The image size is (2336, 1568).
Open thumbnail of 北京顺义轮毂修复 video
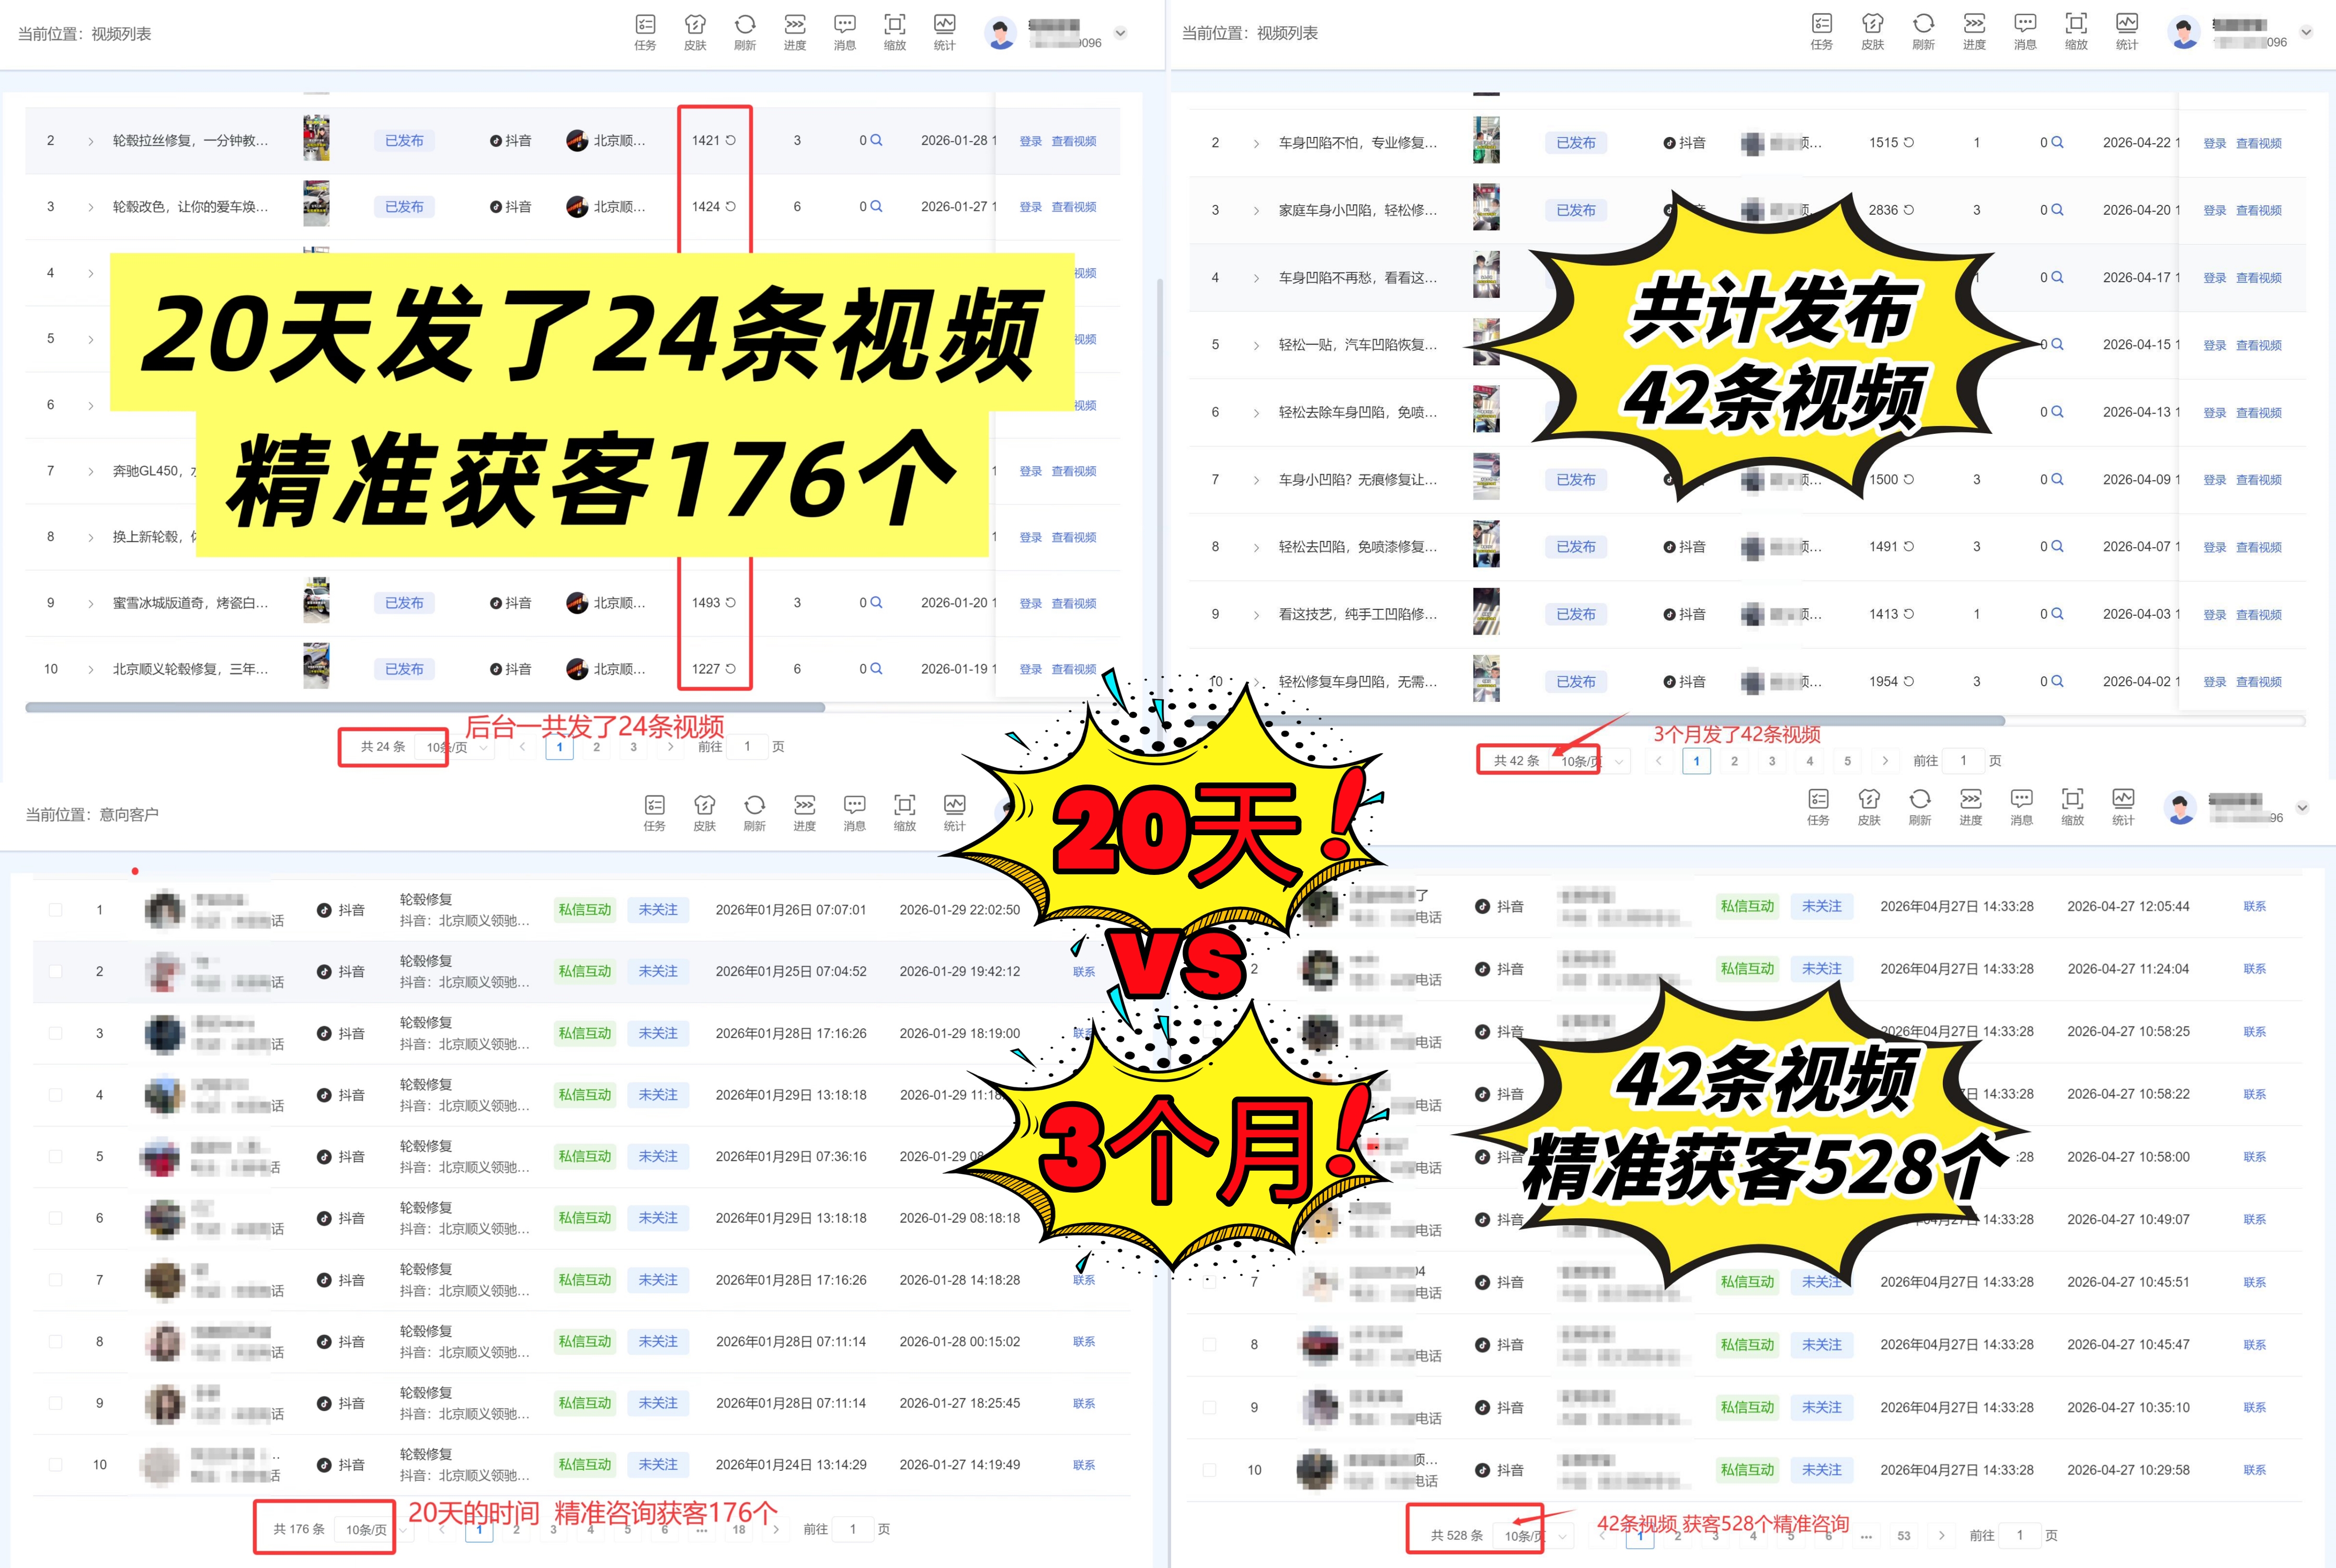tap(316, 667)
